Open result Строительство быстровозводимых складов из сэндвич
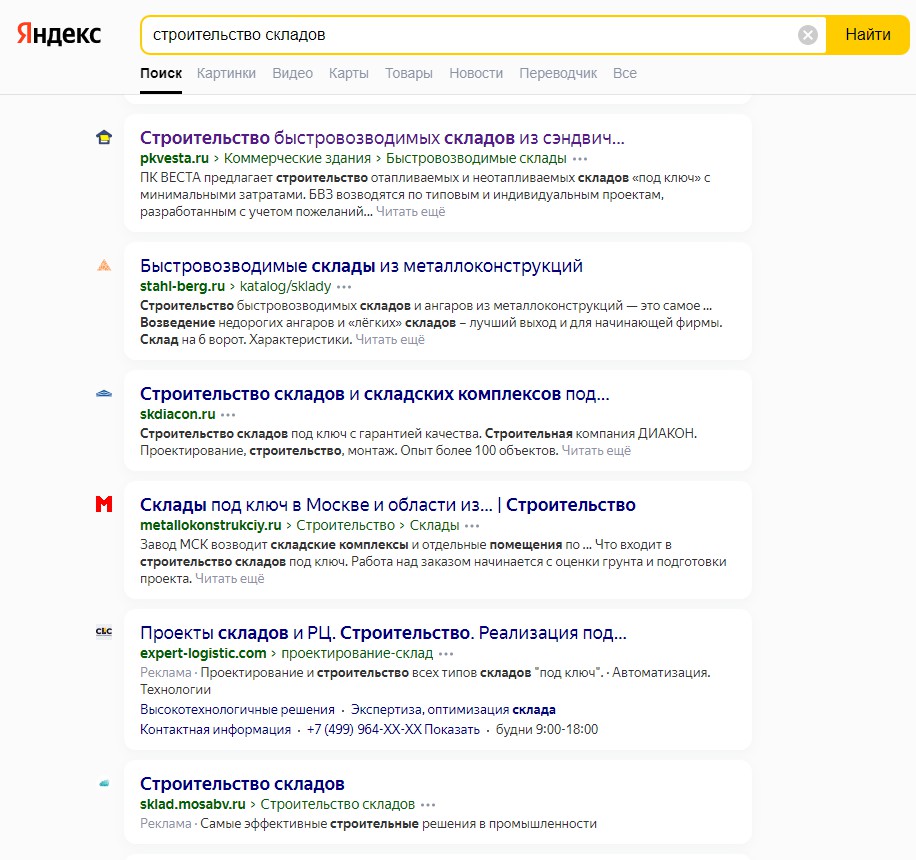Screen dimensions: 916x860 point(382,138)
